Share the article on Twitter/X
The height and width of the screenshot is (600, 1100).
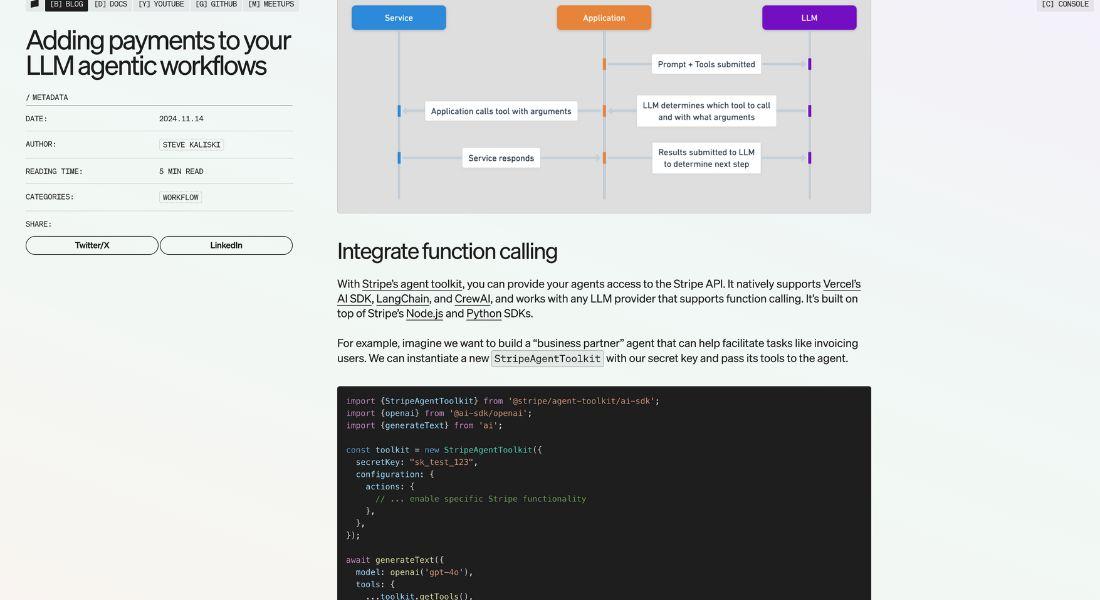[92, 245]
